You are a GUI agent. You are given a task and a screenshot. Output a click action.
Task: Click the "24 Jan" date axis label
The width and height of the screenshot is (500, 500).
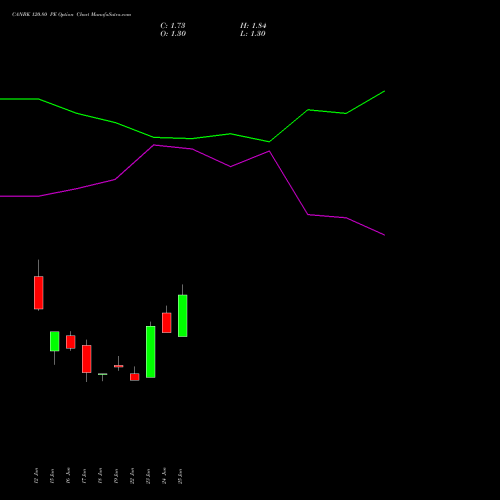(x=164, y=476)
